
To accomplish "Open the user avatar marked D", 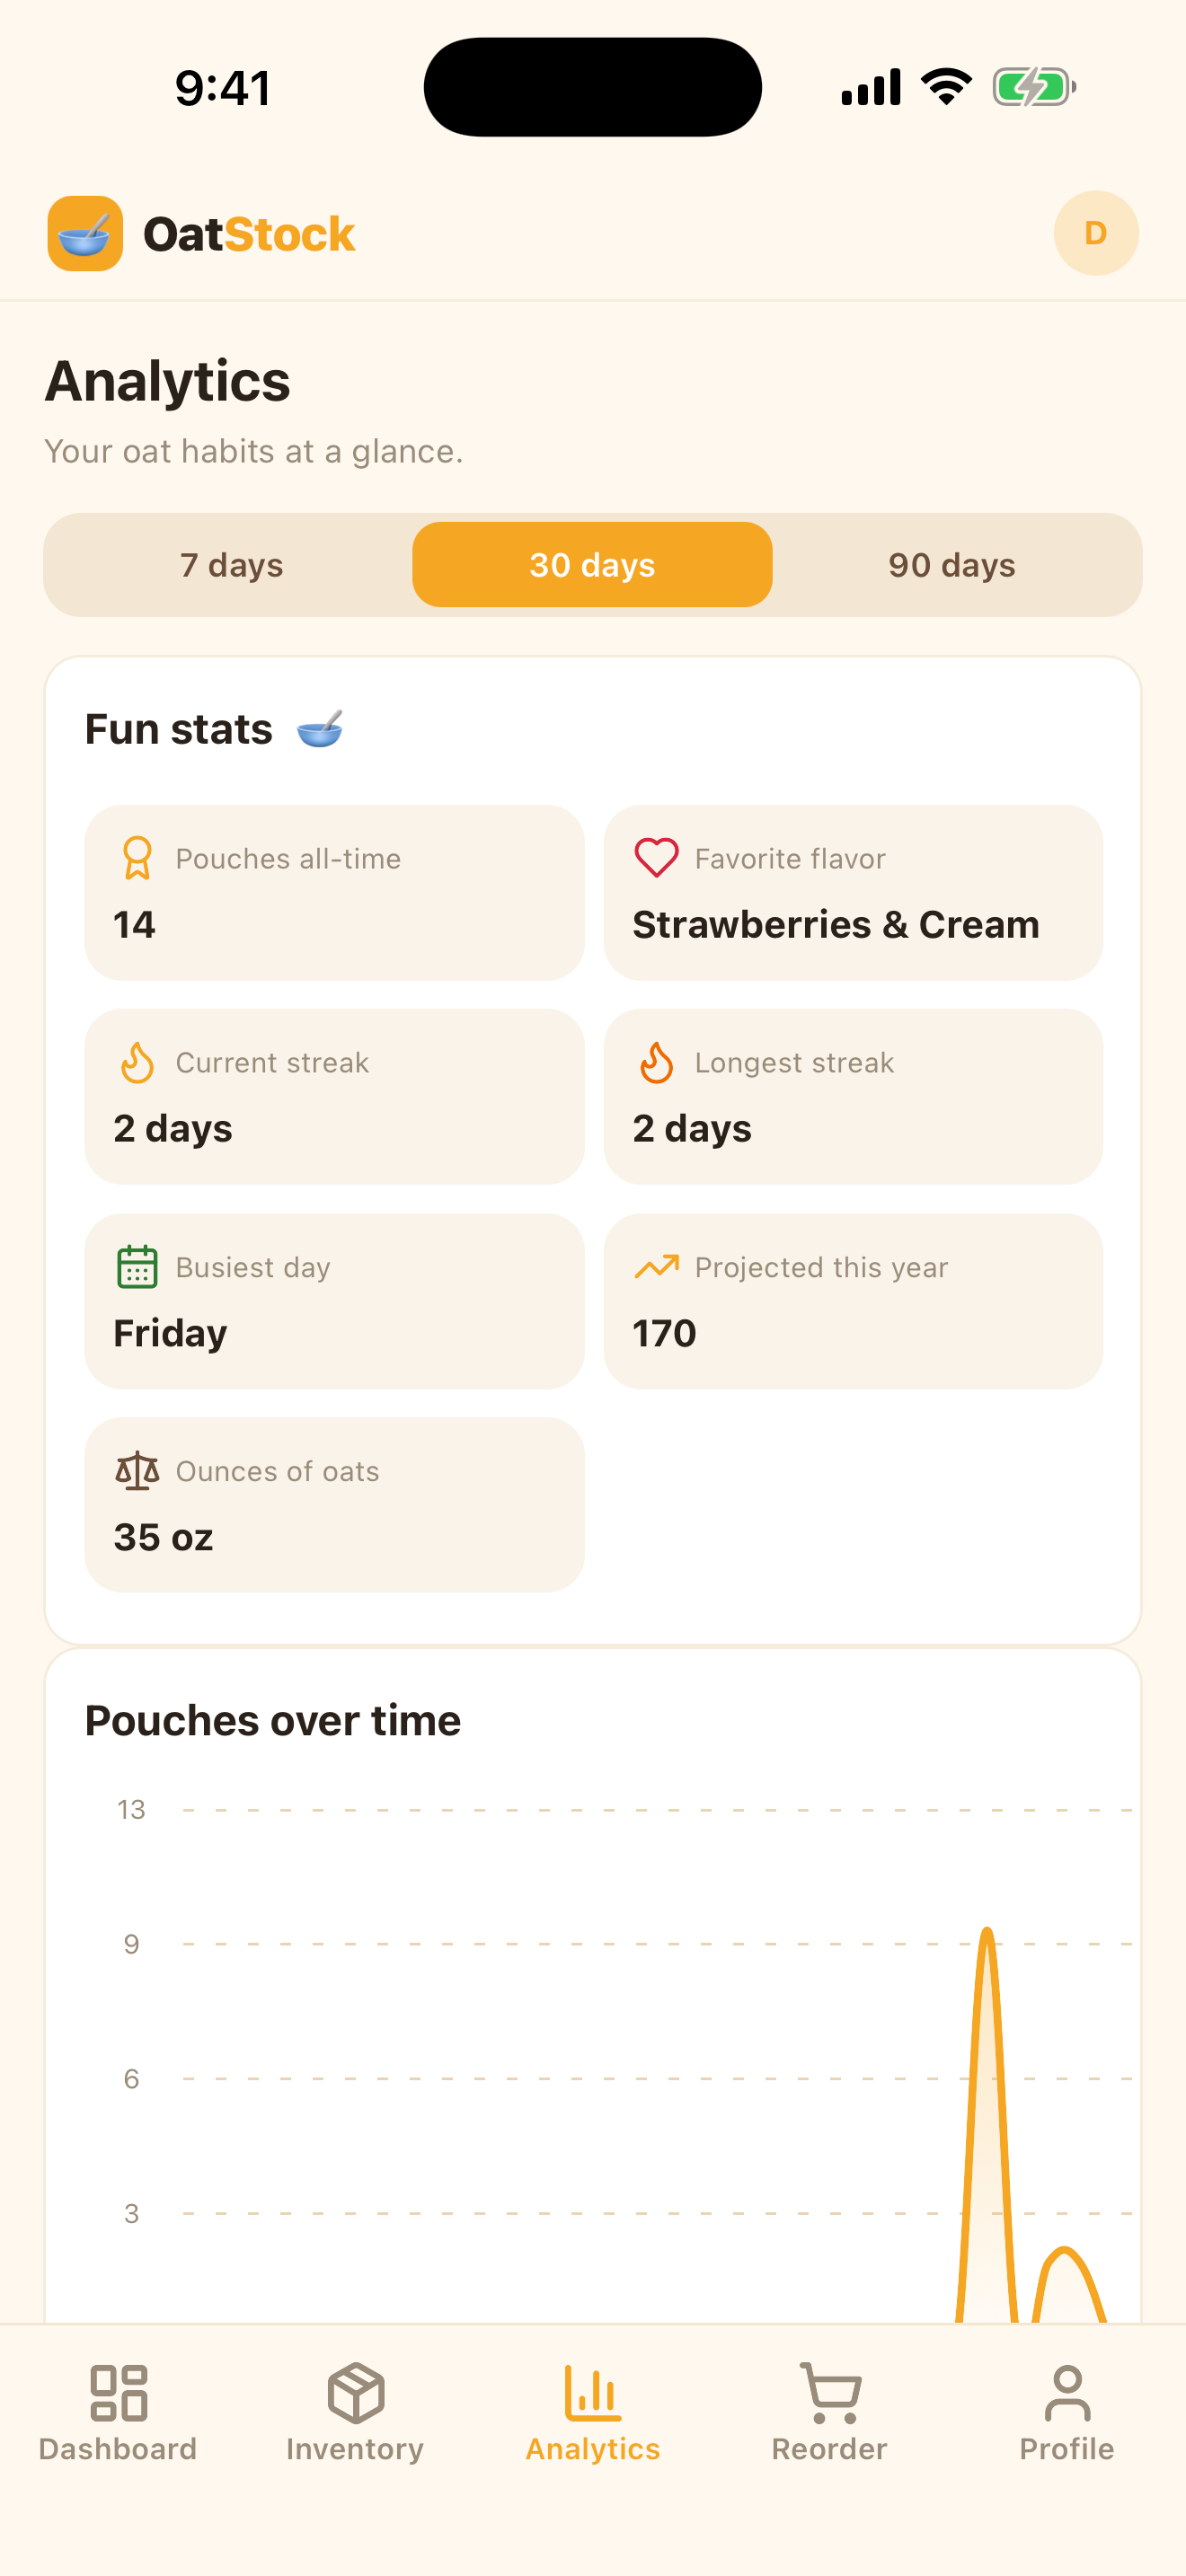I will click(1096, 233).
